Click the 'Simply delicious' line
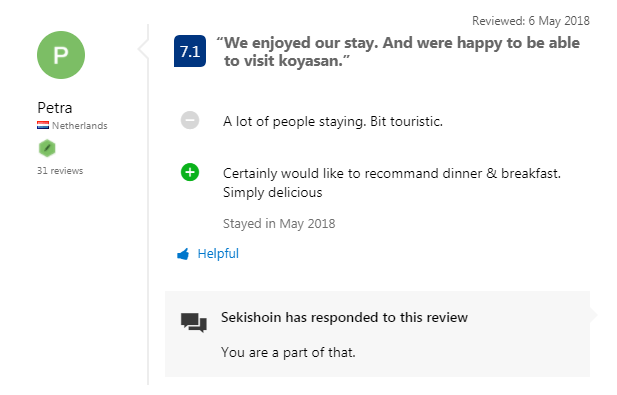Image resolution: width=617 pixels, height=395 pixels. (273, 193)
